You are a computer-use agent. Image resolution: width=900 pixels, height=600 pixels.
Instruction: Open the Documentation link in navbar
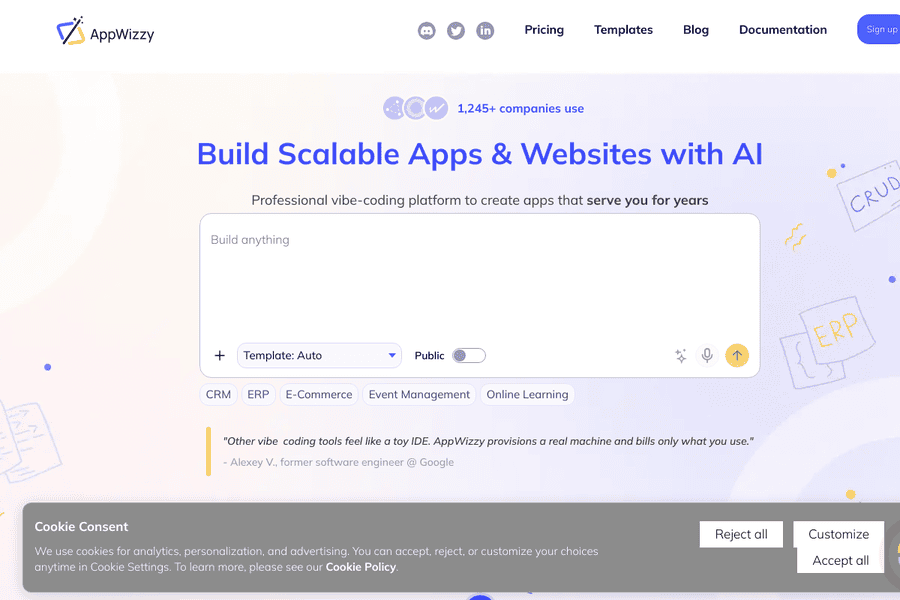point(783,30)
